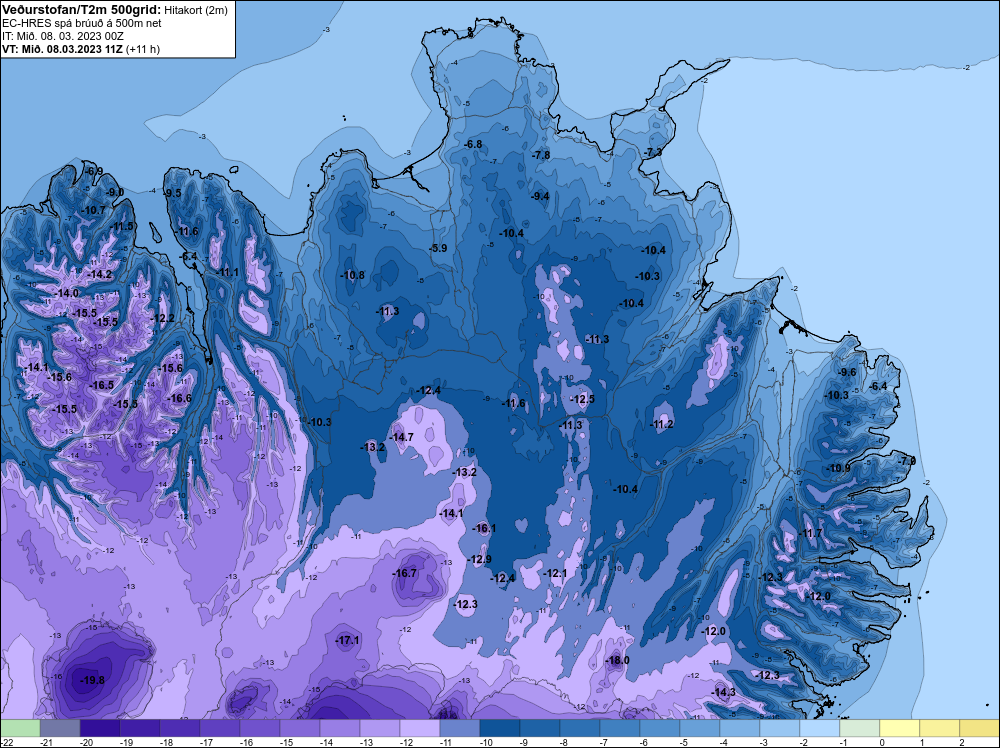Click the temperature value -14.7
Image resolution: width=1000 pixels, height=748 pixels.
402,437
